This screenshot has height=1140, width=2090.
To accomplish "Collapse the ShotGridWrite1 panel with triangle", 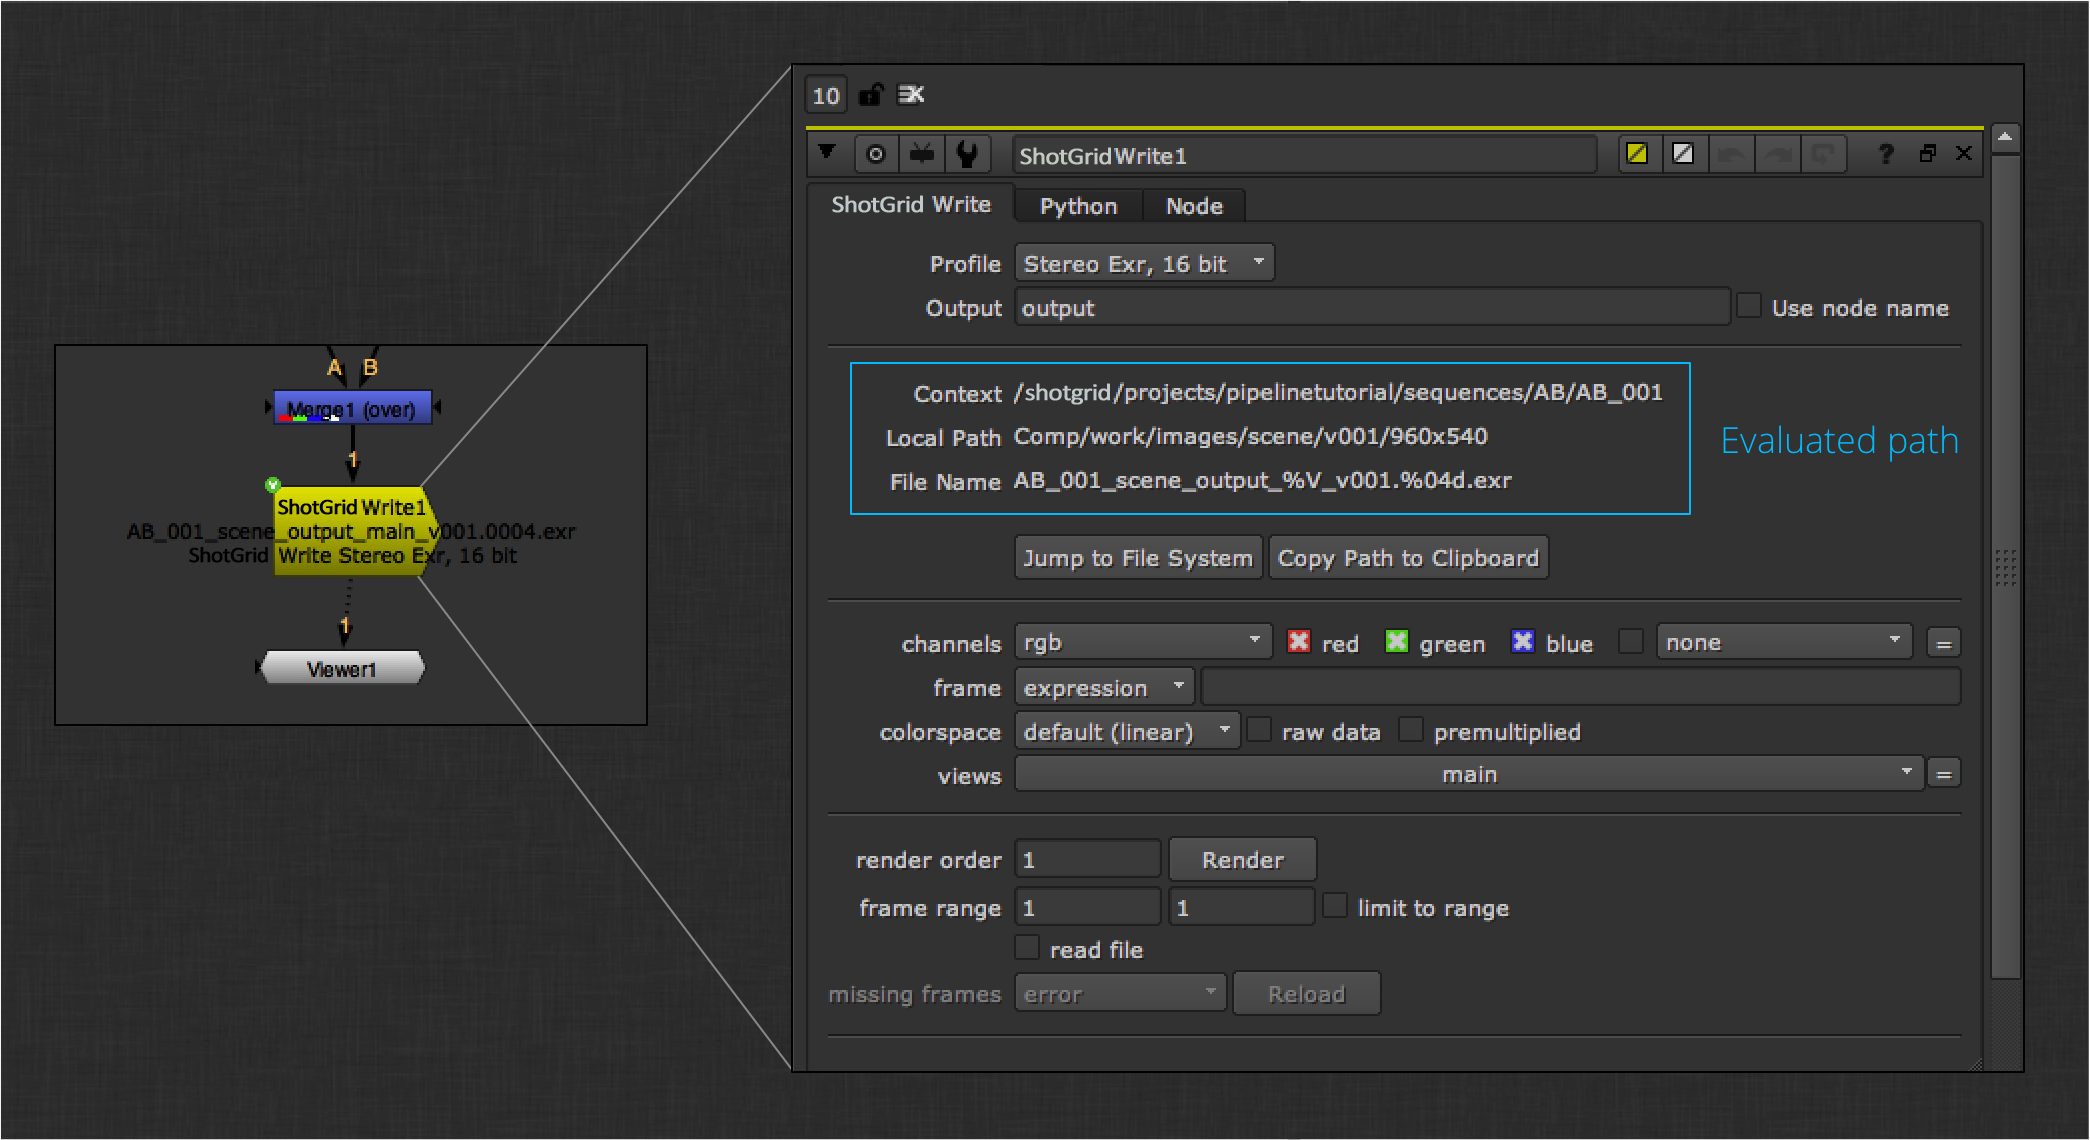I will point(827,153).
